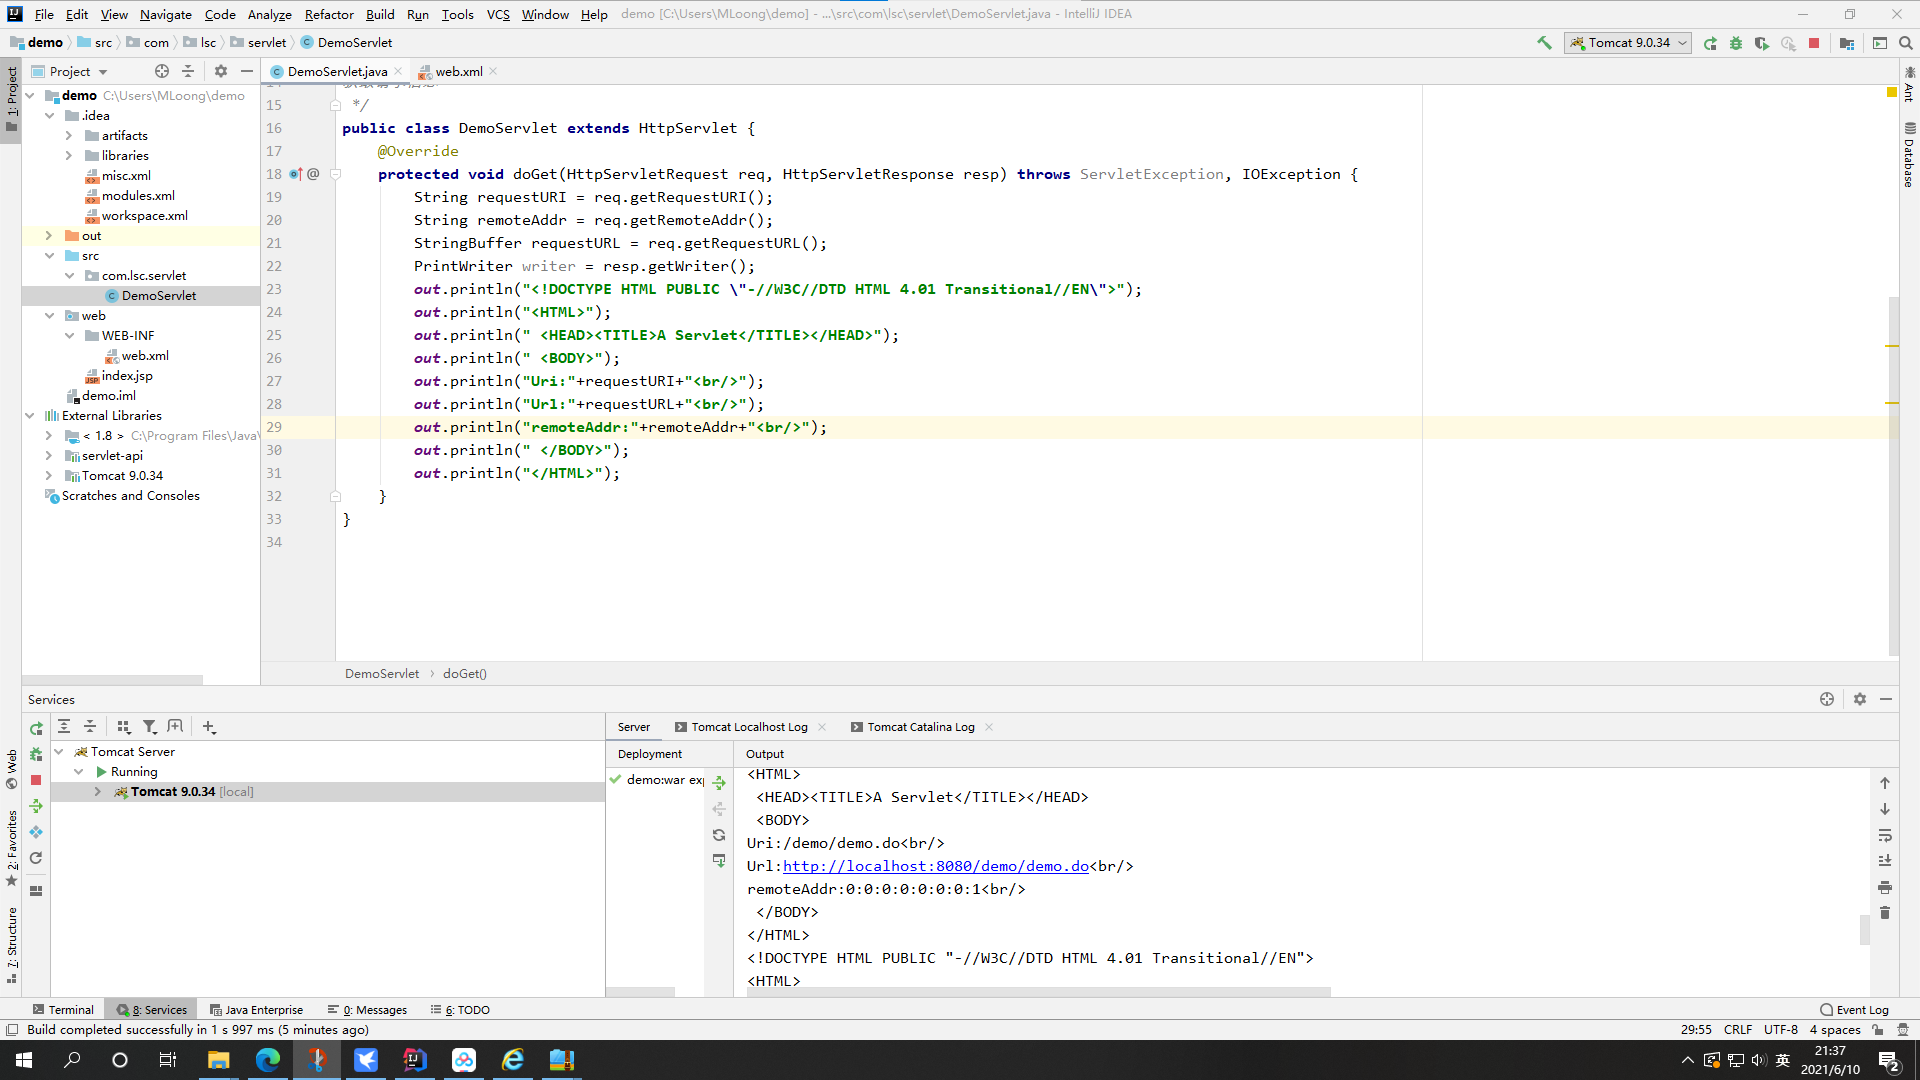Screen dimensions: 1920x1080
Task: Open the Java Enterprise tool window button
Action: pos(257,1010)
